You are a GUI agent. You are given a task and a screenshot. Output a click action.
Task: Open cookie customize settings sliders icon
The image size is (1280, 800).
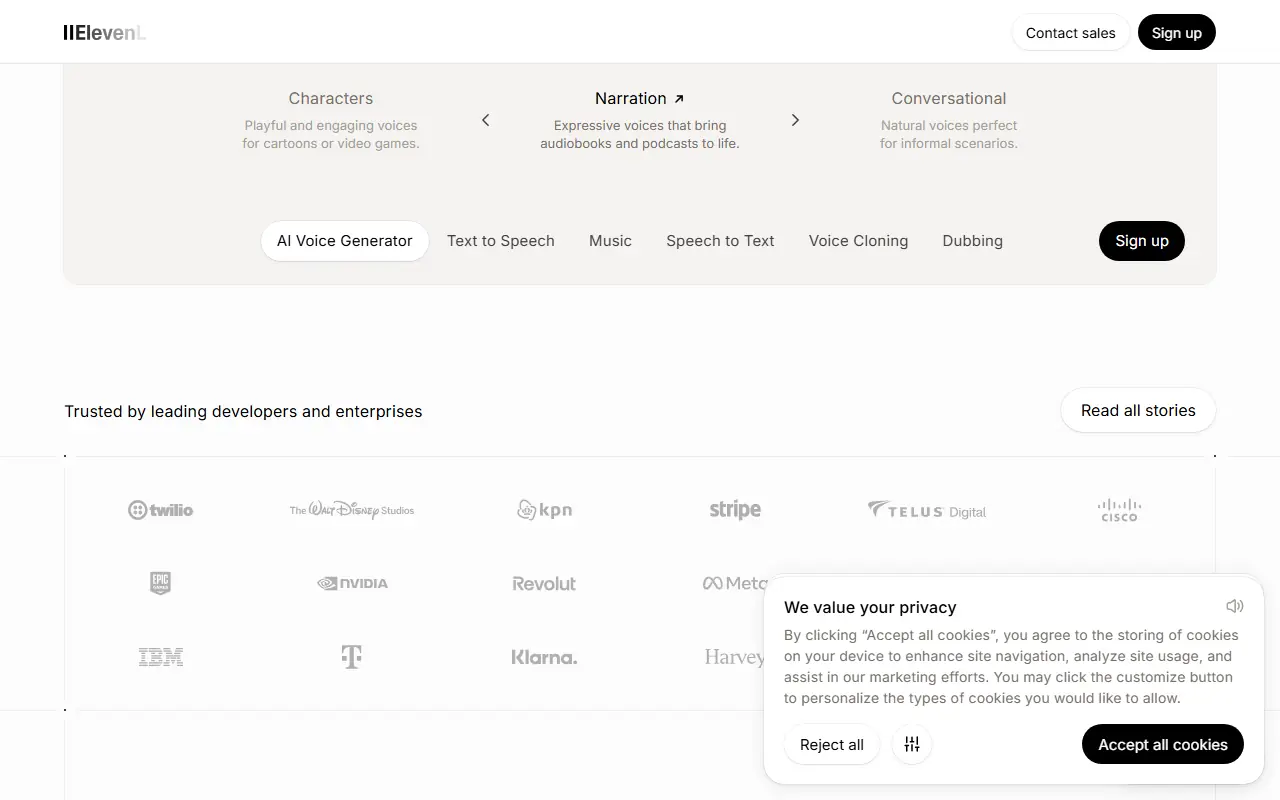(912, 745)
